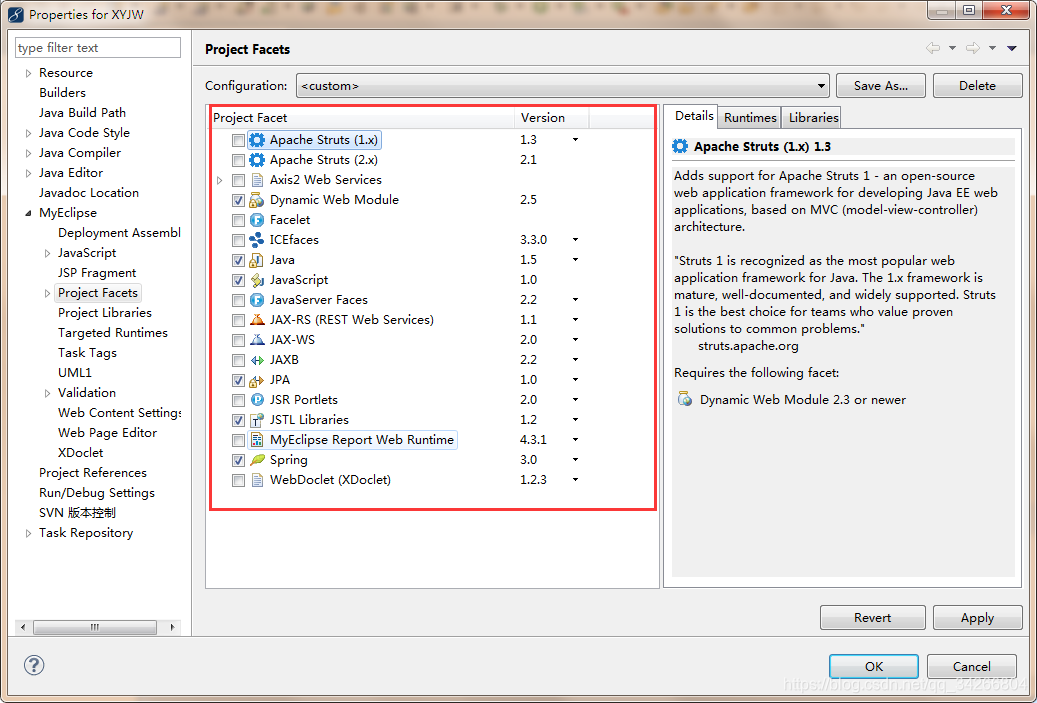Click the JSTL Libraries facet icon

tap(257, 420)
